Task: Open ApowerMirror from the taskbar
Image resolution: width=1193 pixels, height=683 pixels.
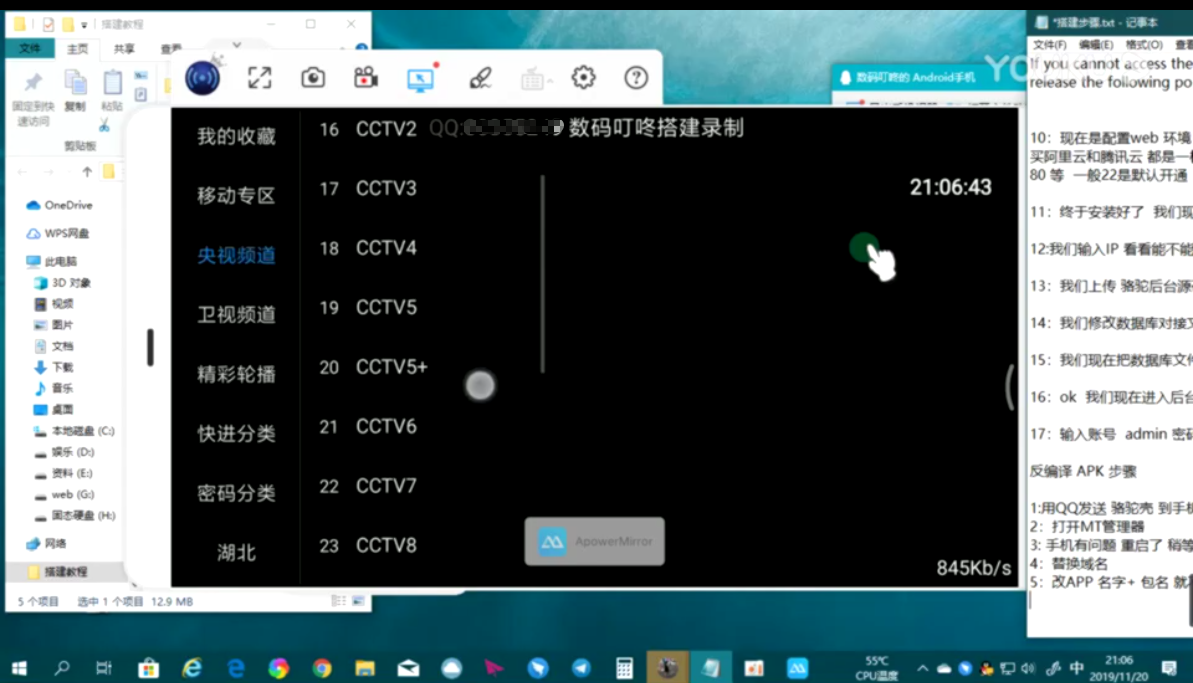Action: [x=797, y=667]
